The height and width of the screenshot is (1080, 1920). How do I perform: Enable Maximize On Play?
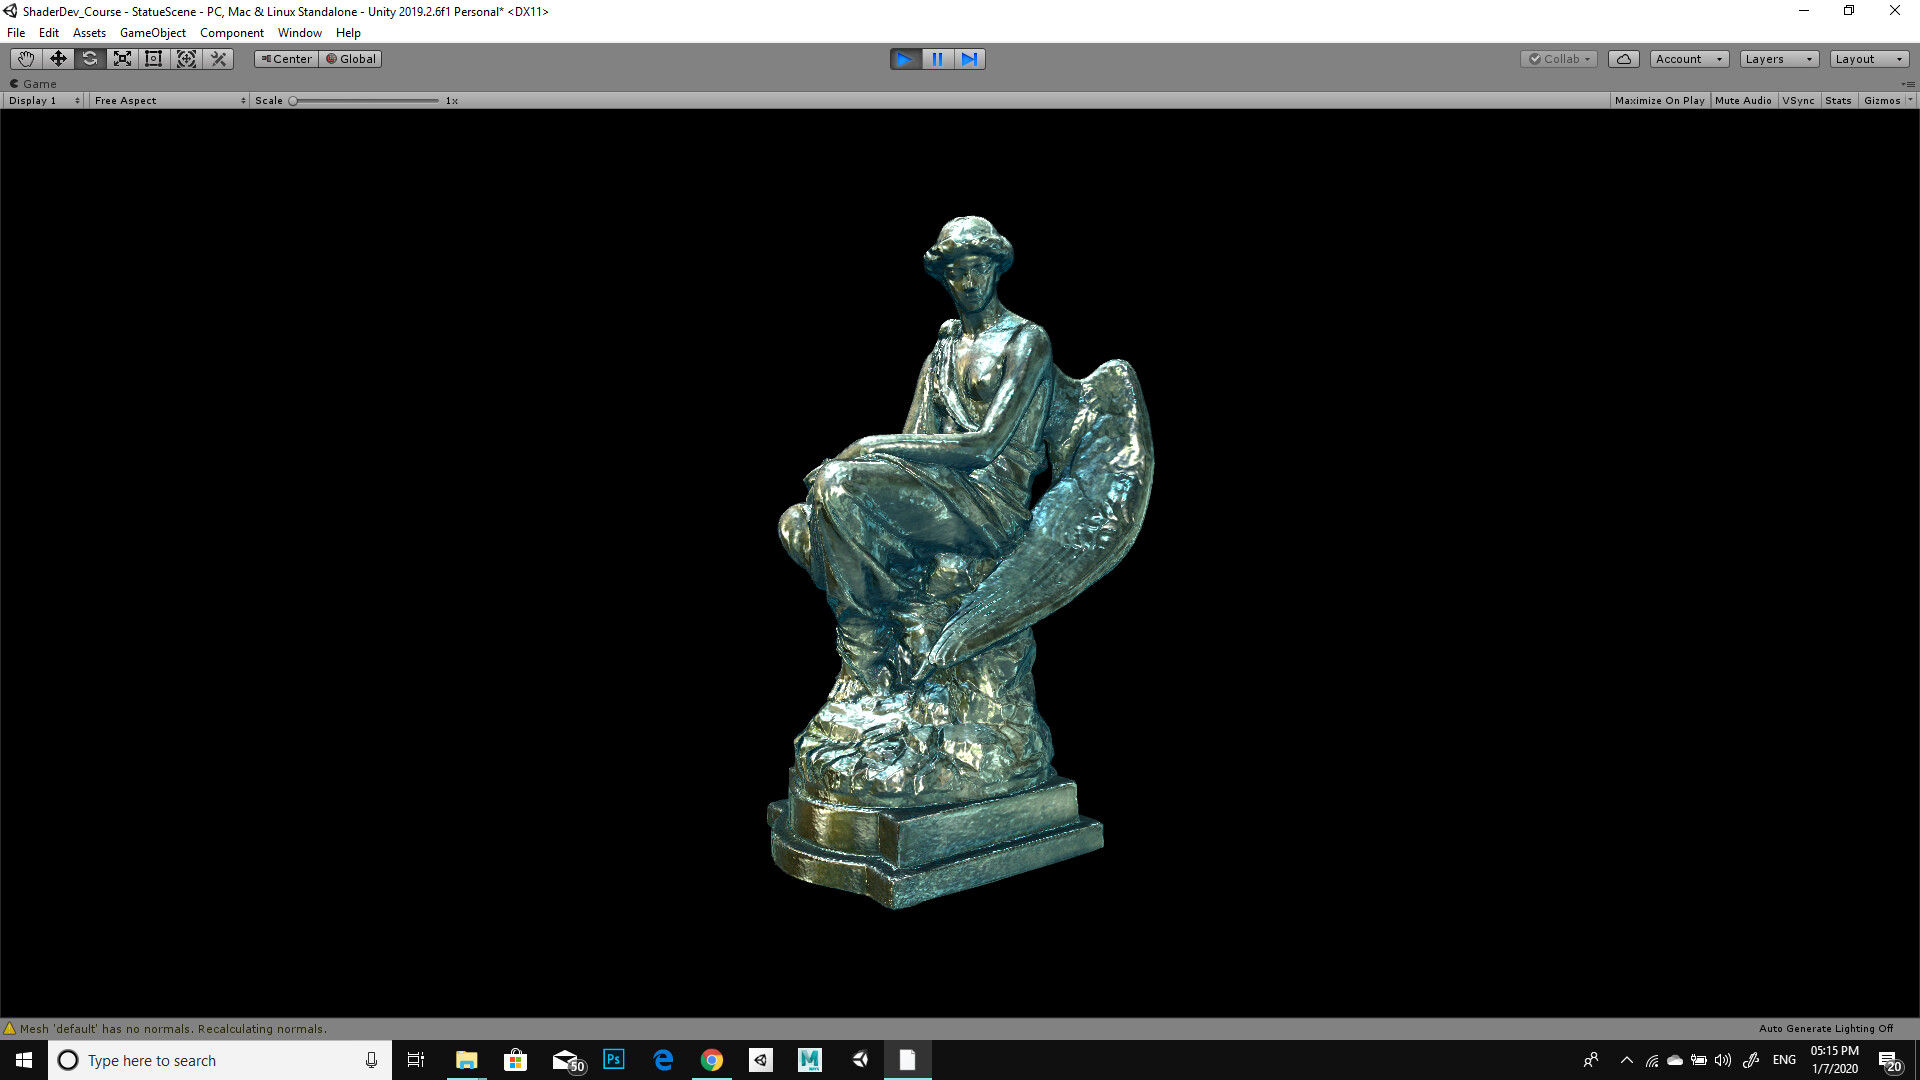pyautogui.click(x=1659, y=100)
